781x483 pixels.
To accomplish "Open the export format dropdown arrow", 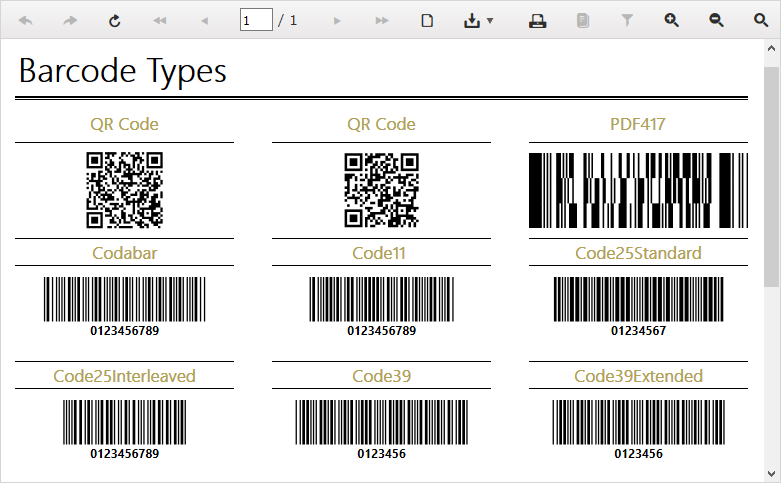I will pyautogui.click(x=490, y=20).
